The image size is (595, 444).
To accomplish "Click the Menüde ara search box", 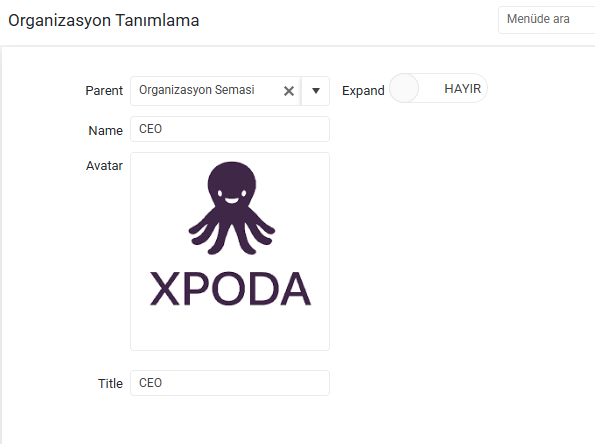I will click(546, 20).
